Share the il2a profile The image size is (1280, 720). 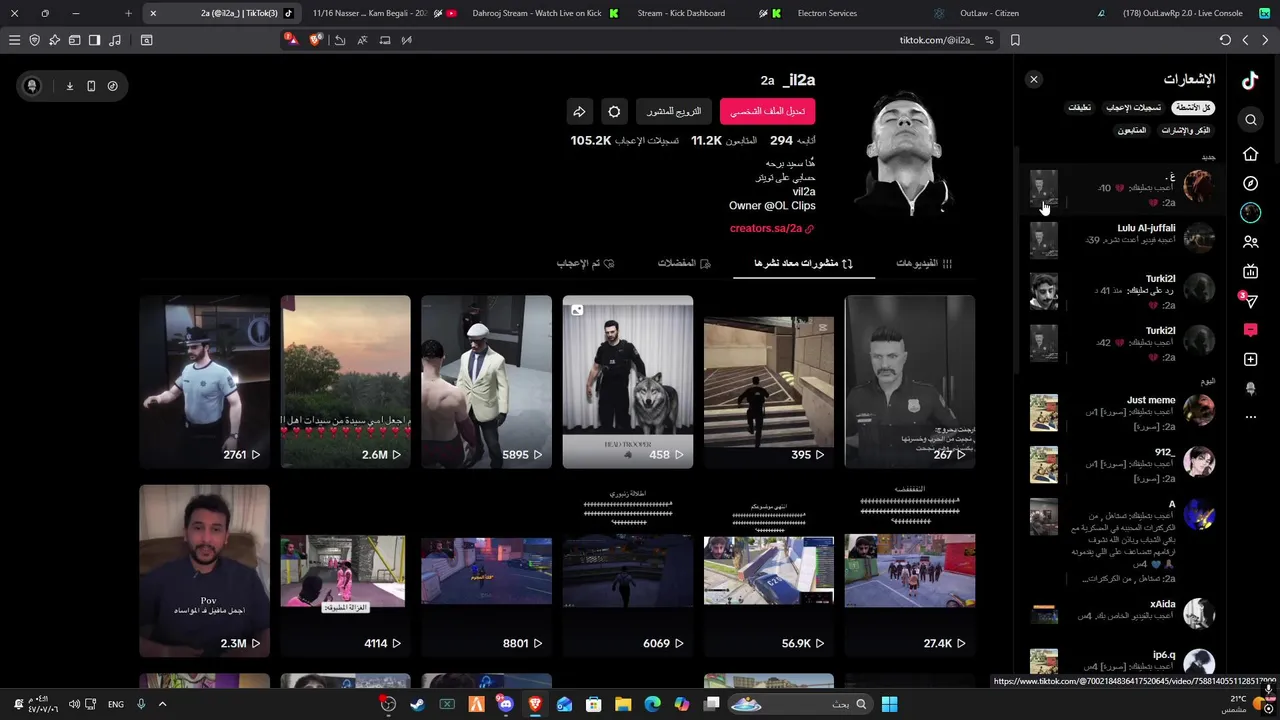[x=579, y=111]
